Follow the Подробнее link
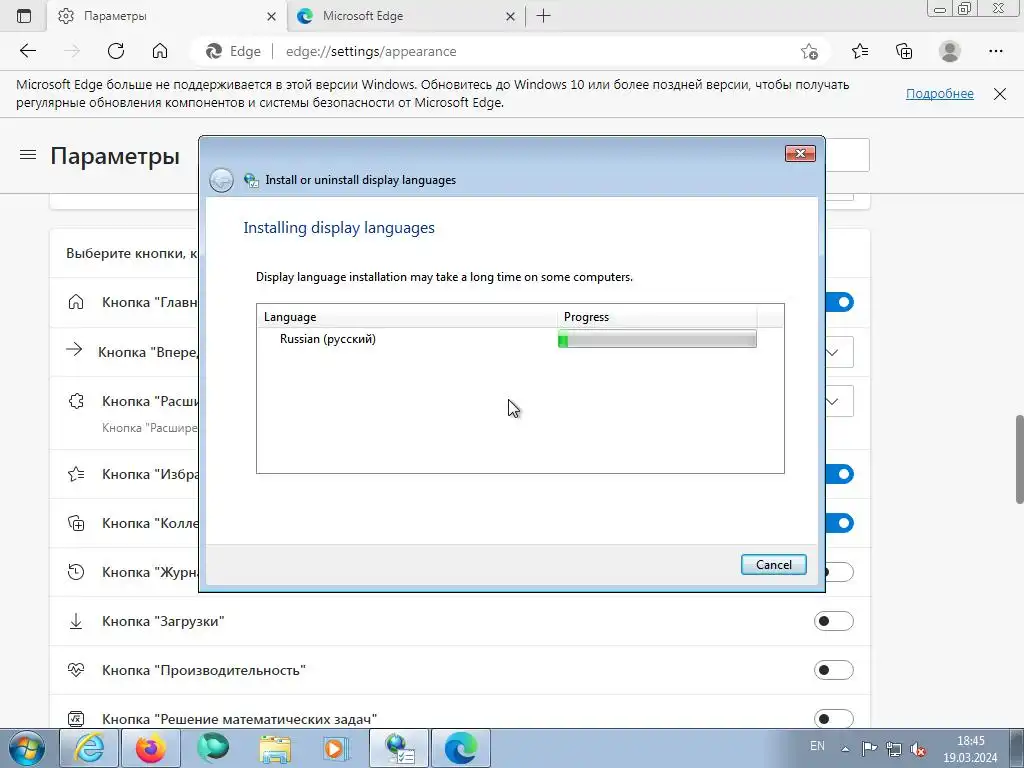The height and width of the screenshot is (768, 1024). [x=939, y=93]
